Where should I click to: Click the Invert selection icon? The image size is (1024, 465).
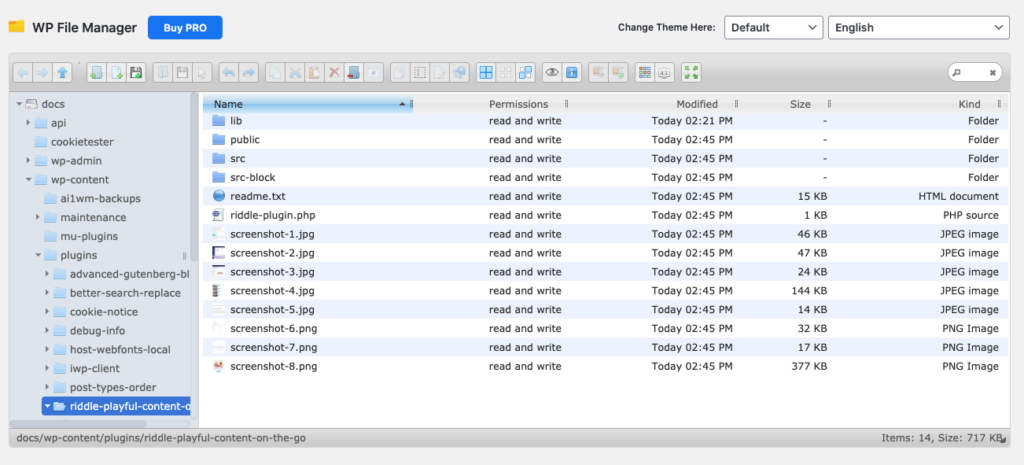click(x=525, y=72)
